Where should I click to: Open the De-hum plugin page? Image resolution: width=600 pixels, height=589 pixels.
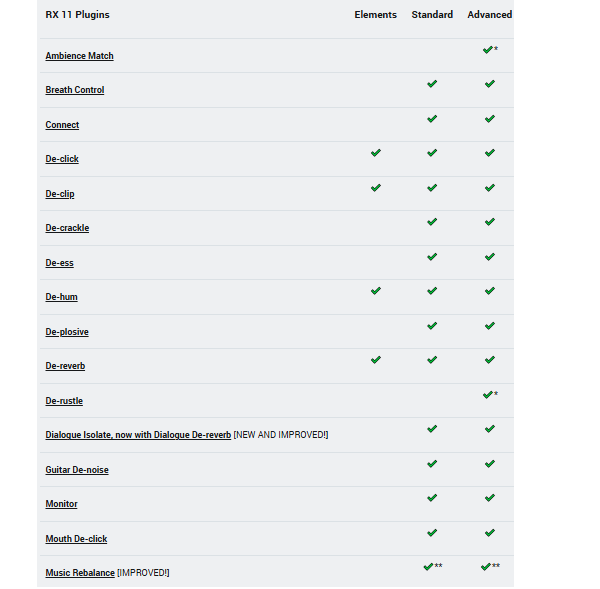point(61,297)
